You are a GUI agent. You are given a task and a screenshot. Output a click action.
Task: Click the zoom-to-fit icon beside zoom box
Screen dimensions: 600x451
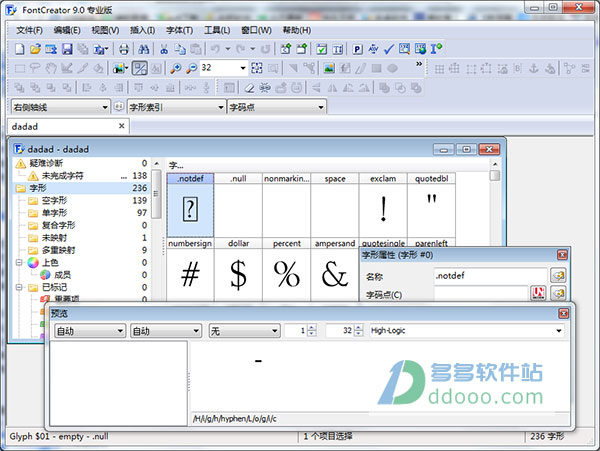point(257,68)
